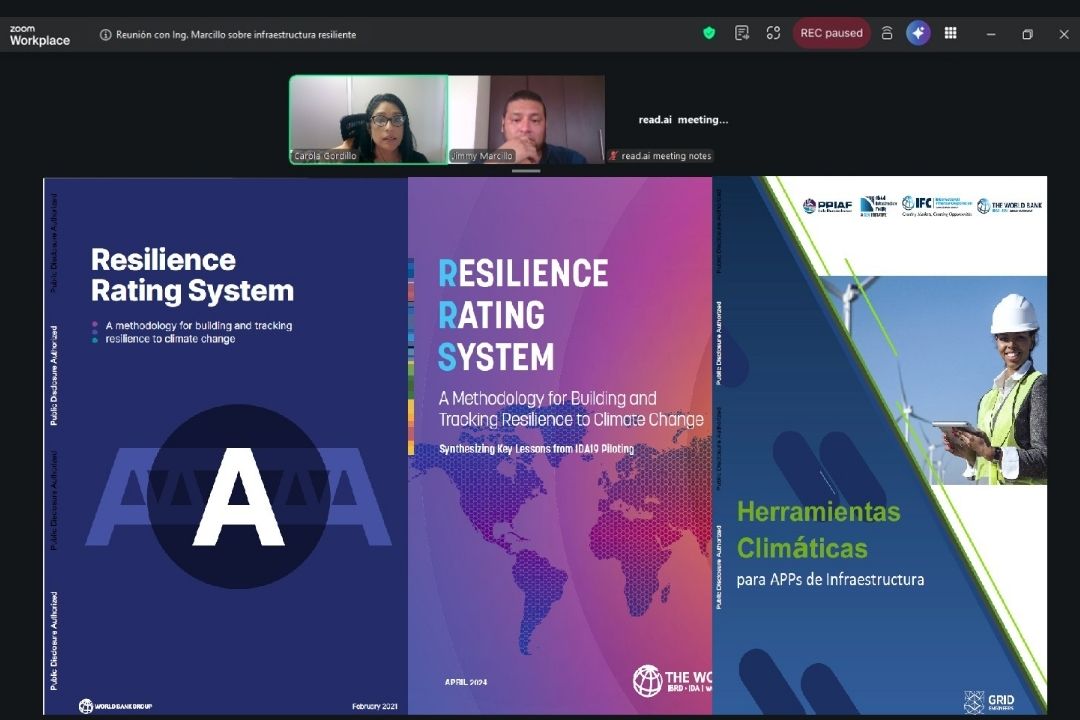1080x720 pixels.
Task: Select Jimmy Marcillo video thumbnail
Action: pos(527,120)
